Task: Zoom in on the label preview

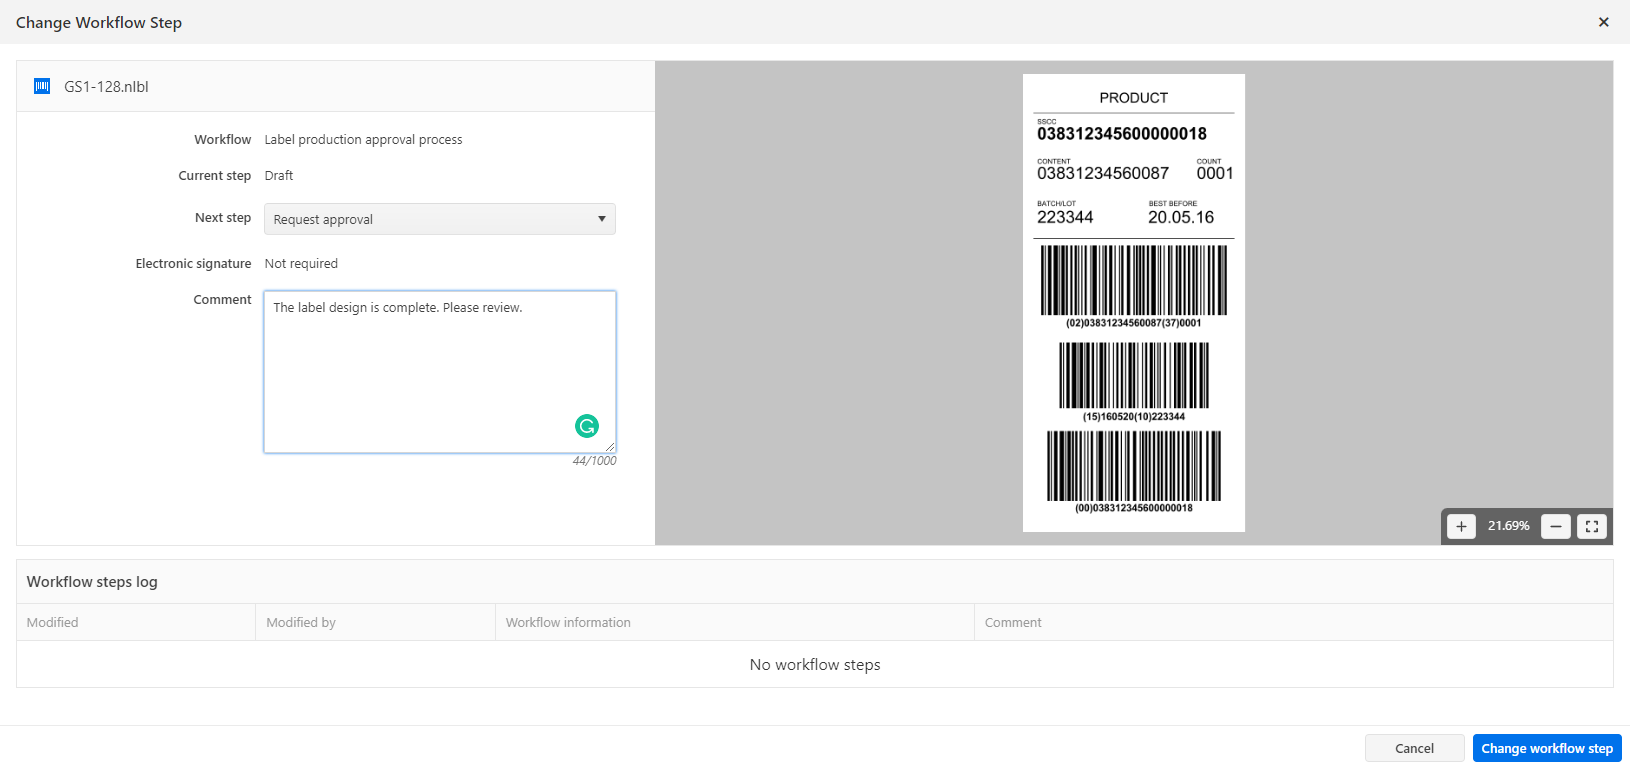Action: pyautogui.click(x=1461, y=526)
